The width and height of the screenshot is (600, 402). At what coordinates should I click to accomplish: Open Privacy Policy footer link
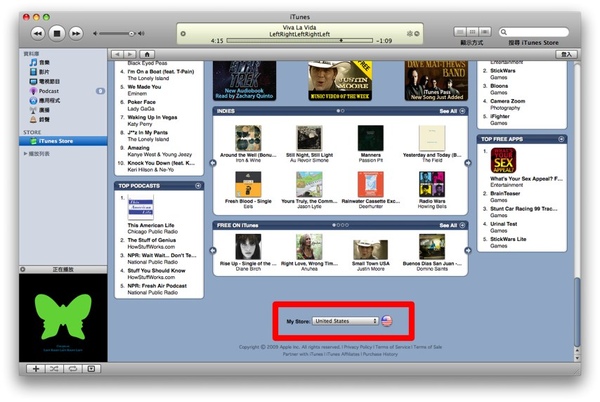358,347
